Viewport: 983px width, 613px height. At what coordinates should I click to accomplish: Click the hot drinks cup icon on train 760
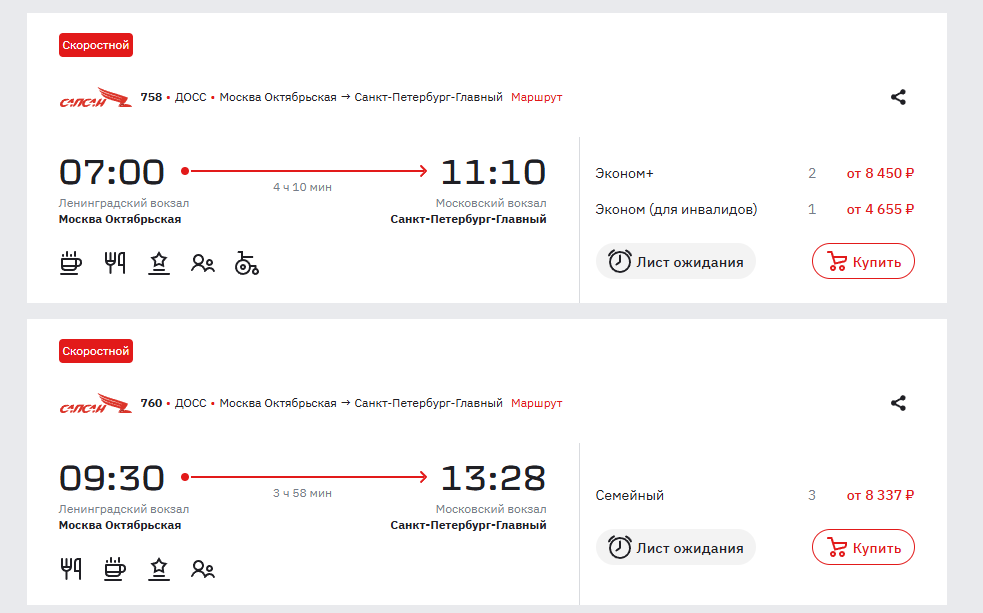click(x=115, y=569)
